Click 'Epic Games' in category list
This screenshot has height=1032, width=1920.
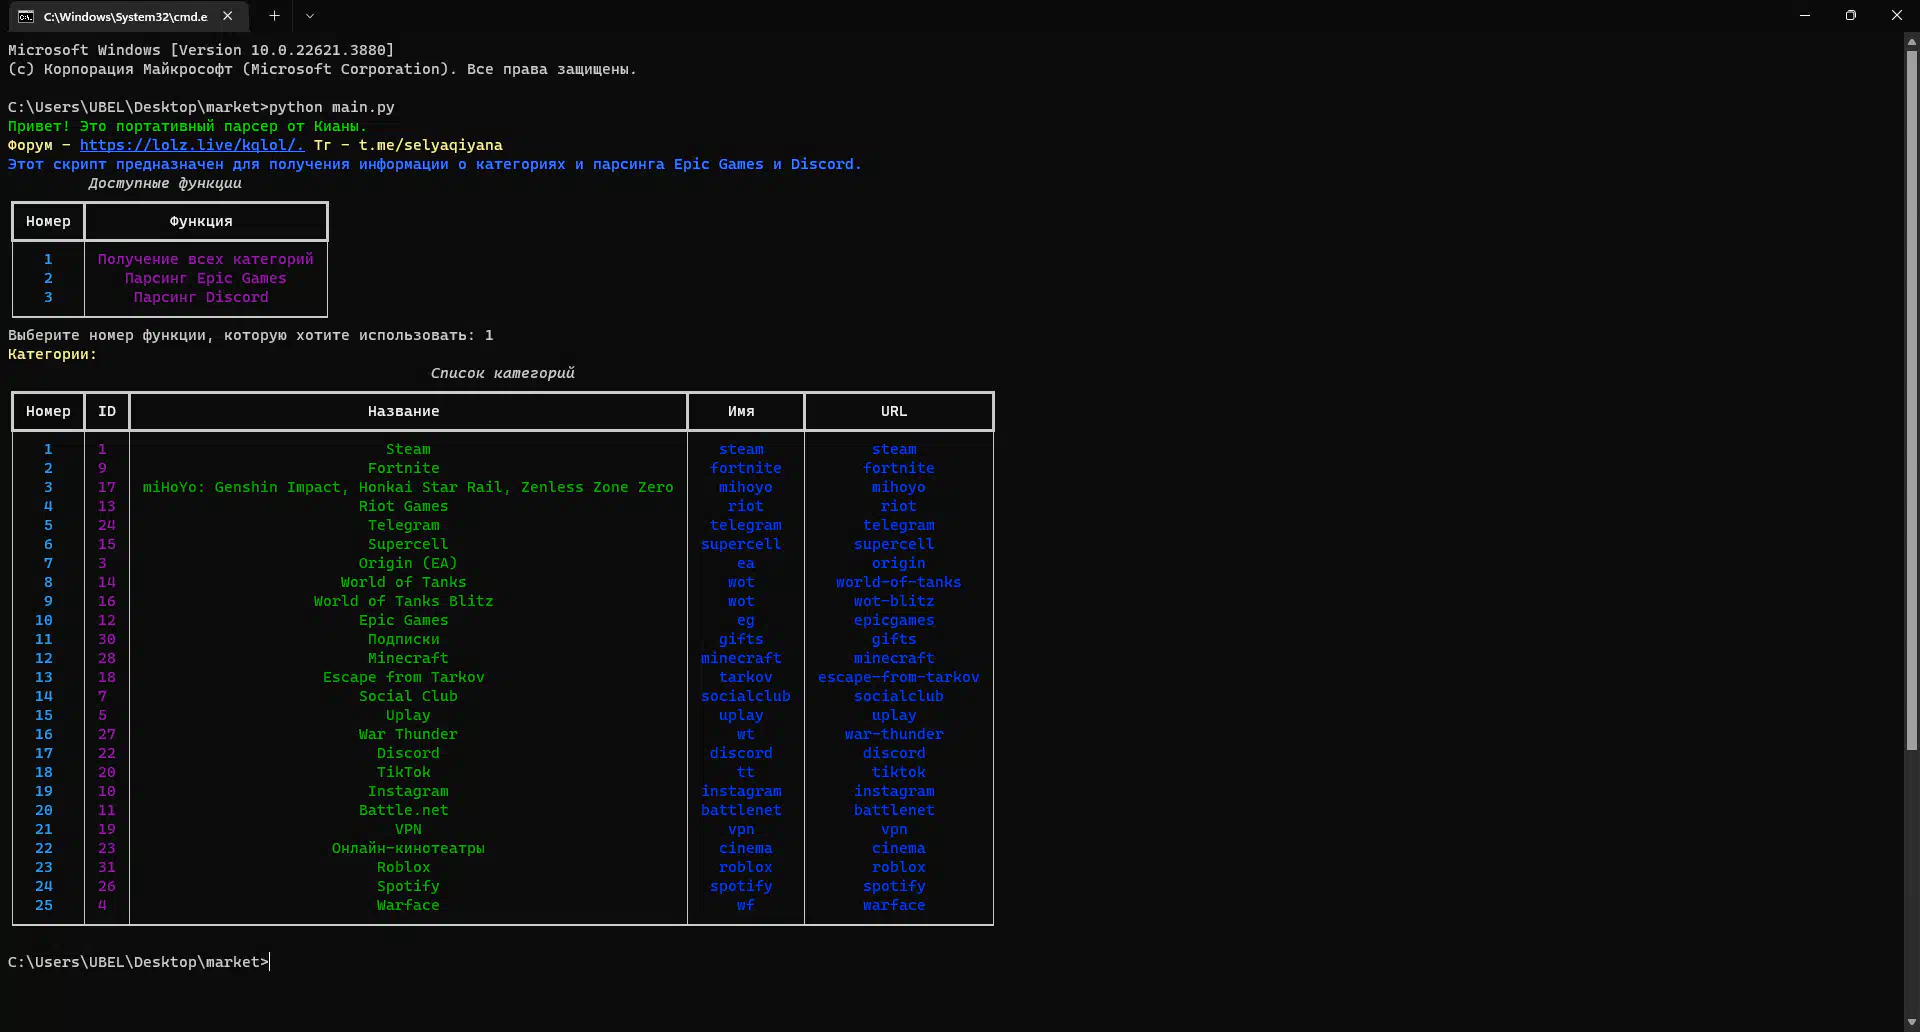coord(403,620)
